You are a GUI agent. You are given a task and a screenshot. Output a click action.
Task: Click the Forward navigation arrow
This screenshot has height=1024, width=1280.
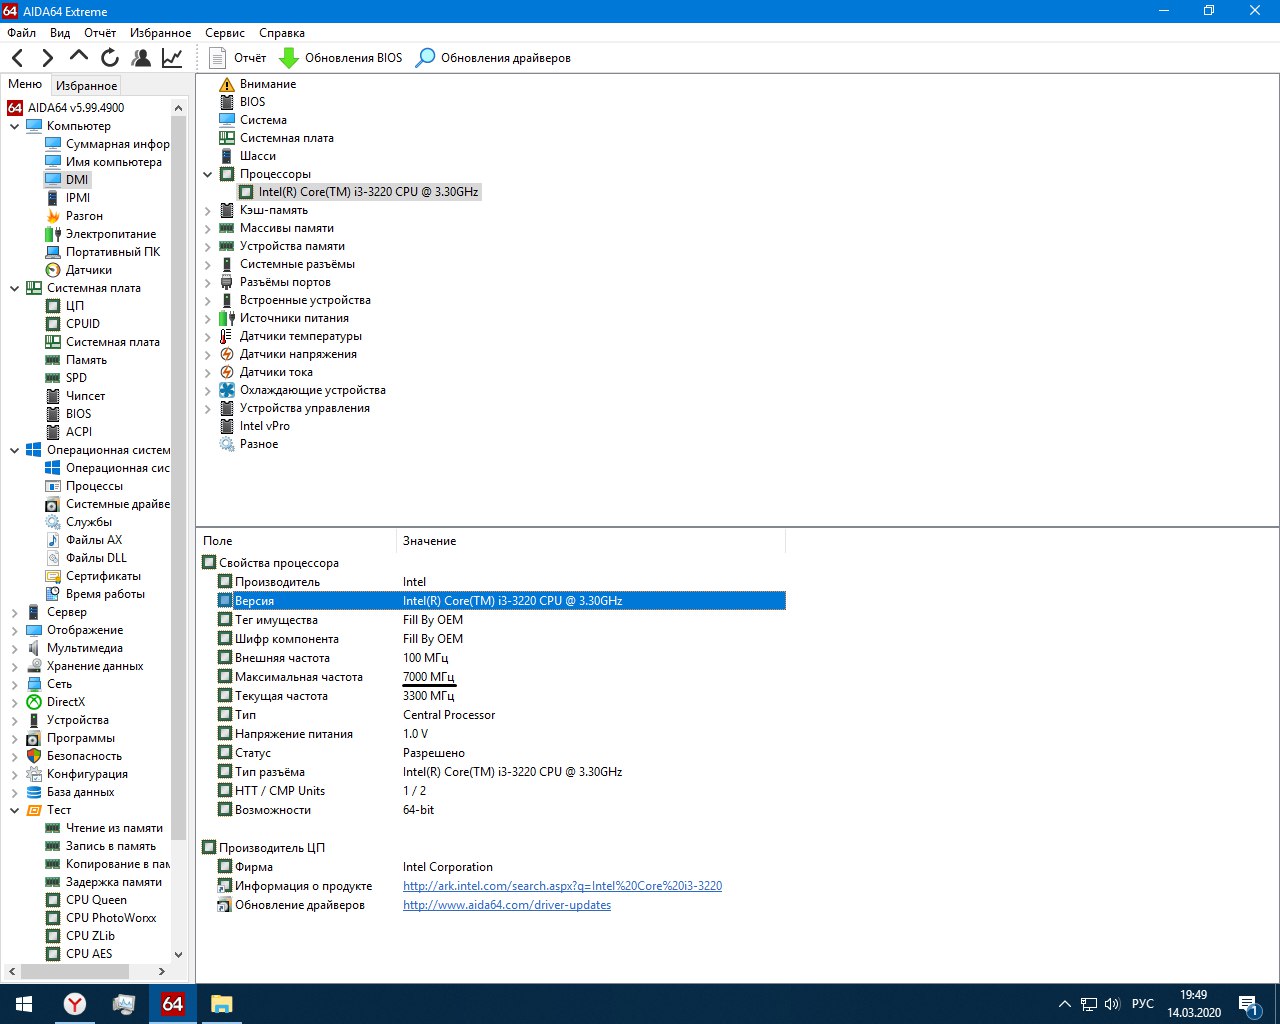click(x=47, y=58)
